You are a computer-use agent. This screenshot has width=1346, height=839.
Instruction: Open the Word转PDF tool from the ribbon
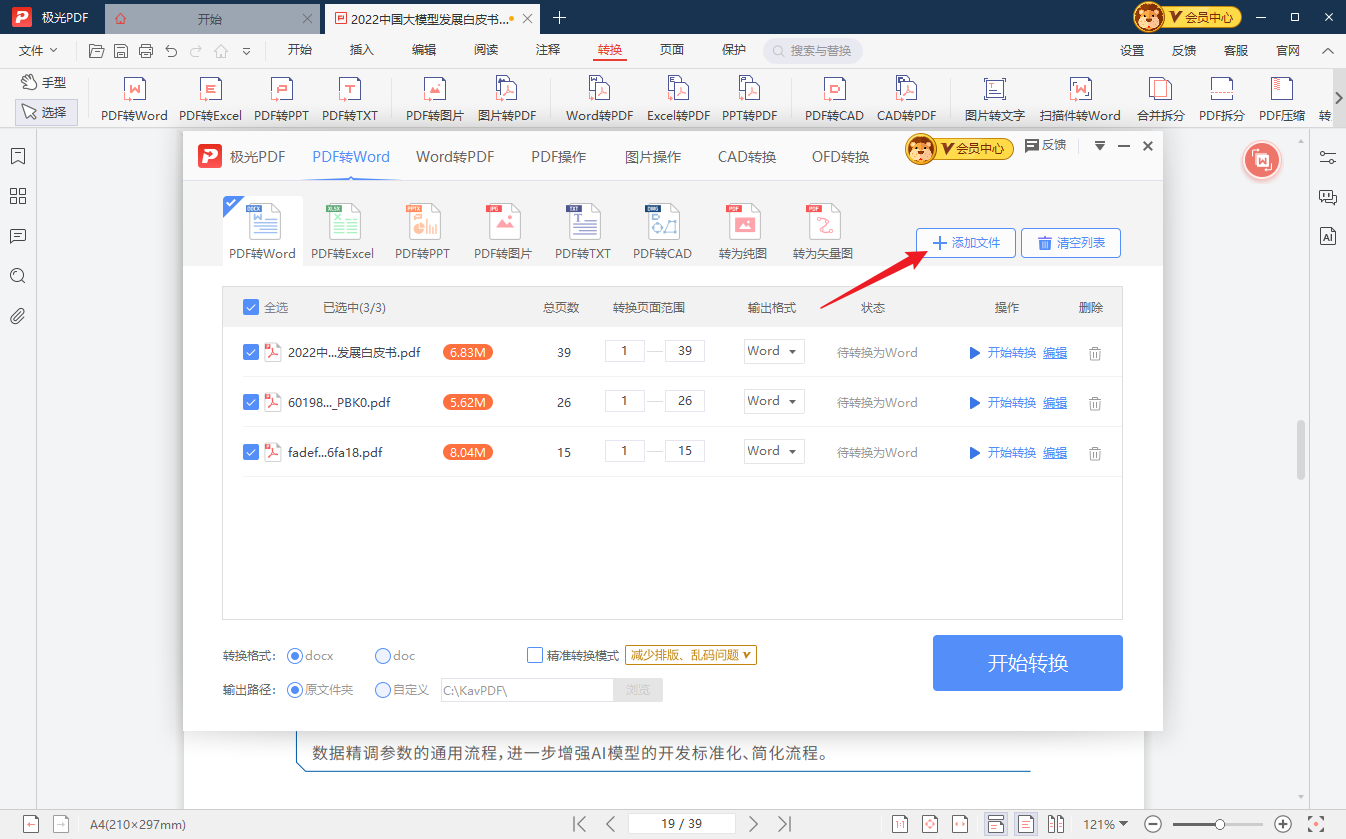coord(597,97)
